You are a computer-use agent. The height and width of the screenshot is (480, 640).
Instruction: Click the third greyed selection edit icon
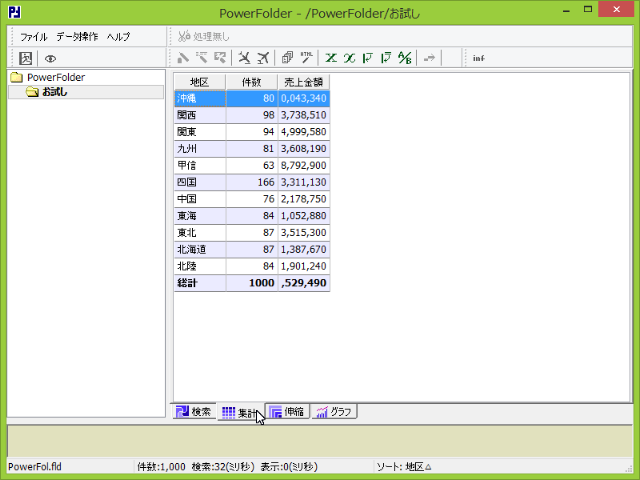pyautogui.click(x=220, y=58)
